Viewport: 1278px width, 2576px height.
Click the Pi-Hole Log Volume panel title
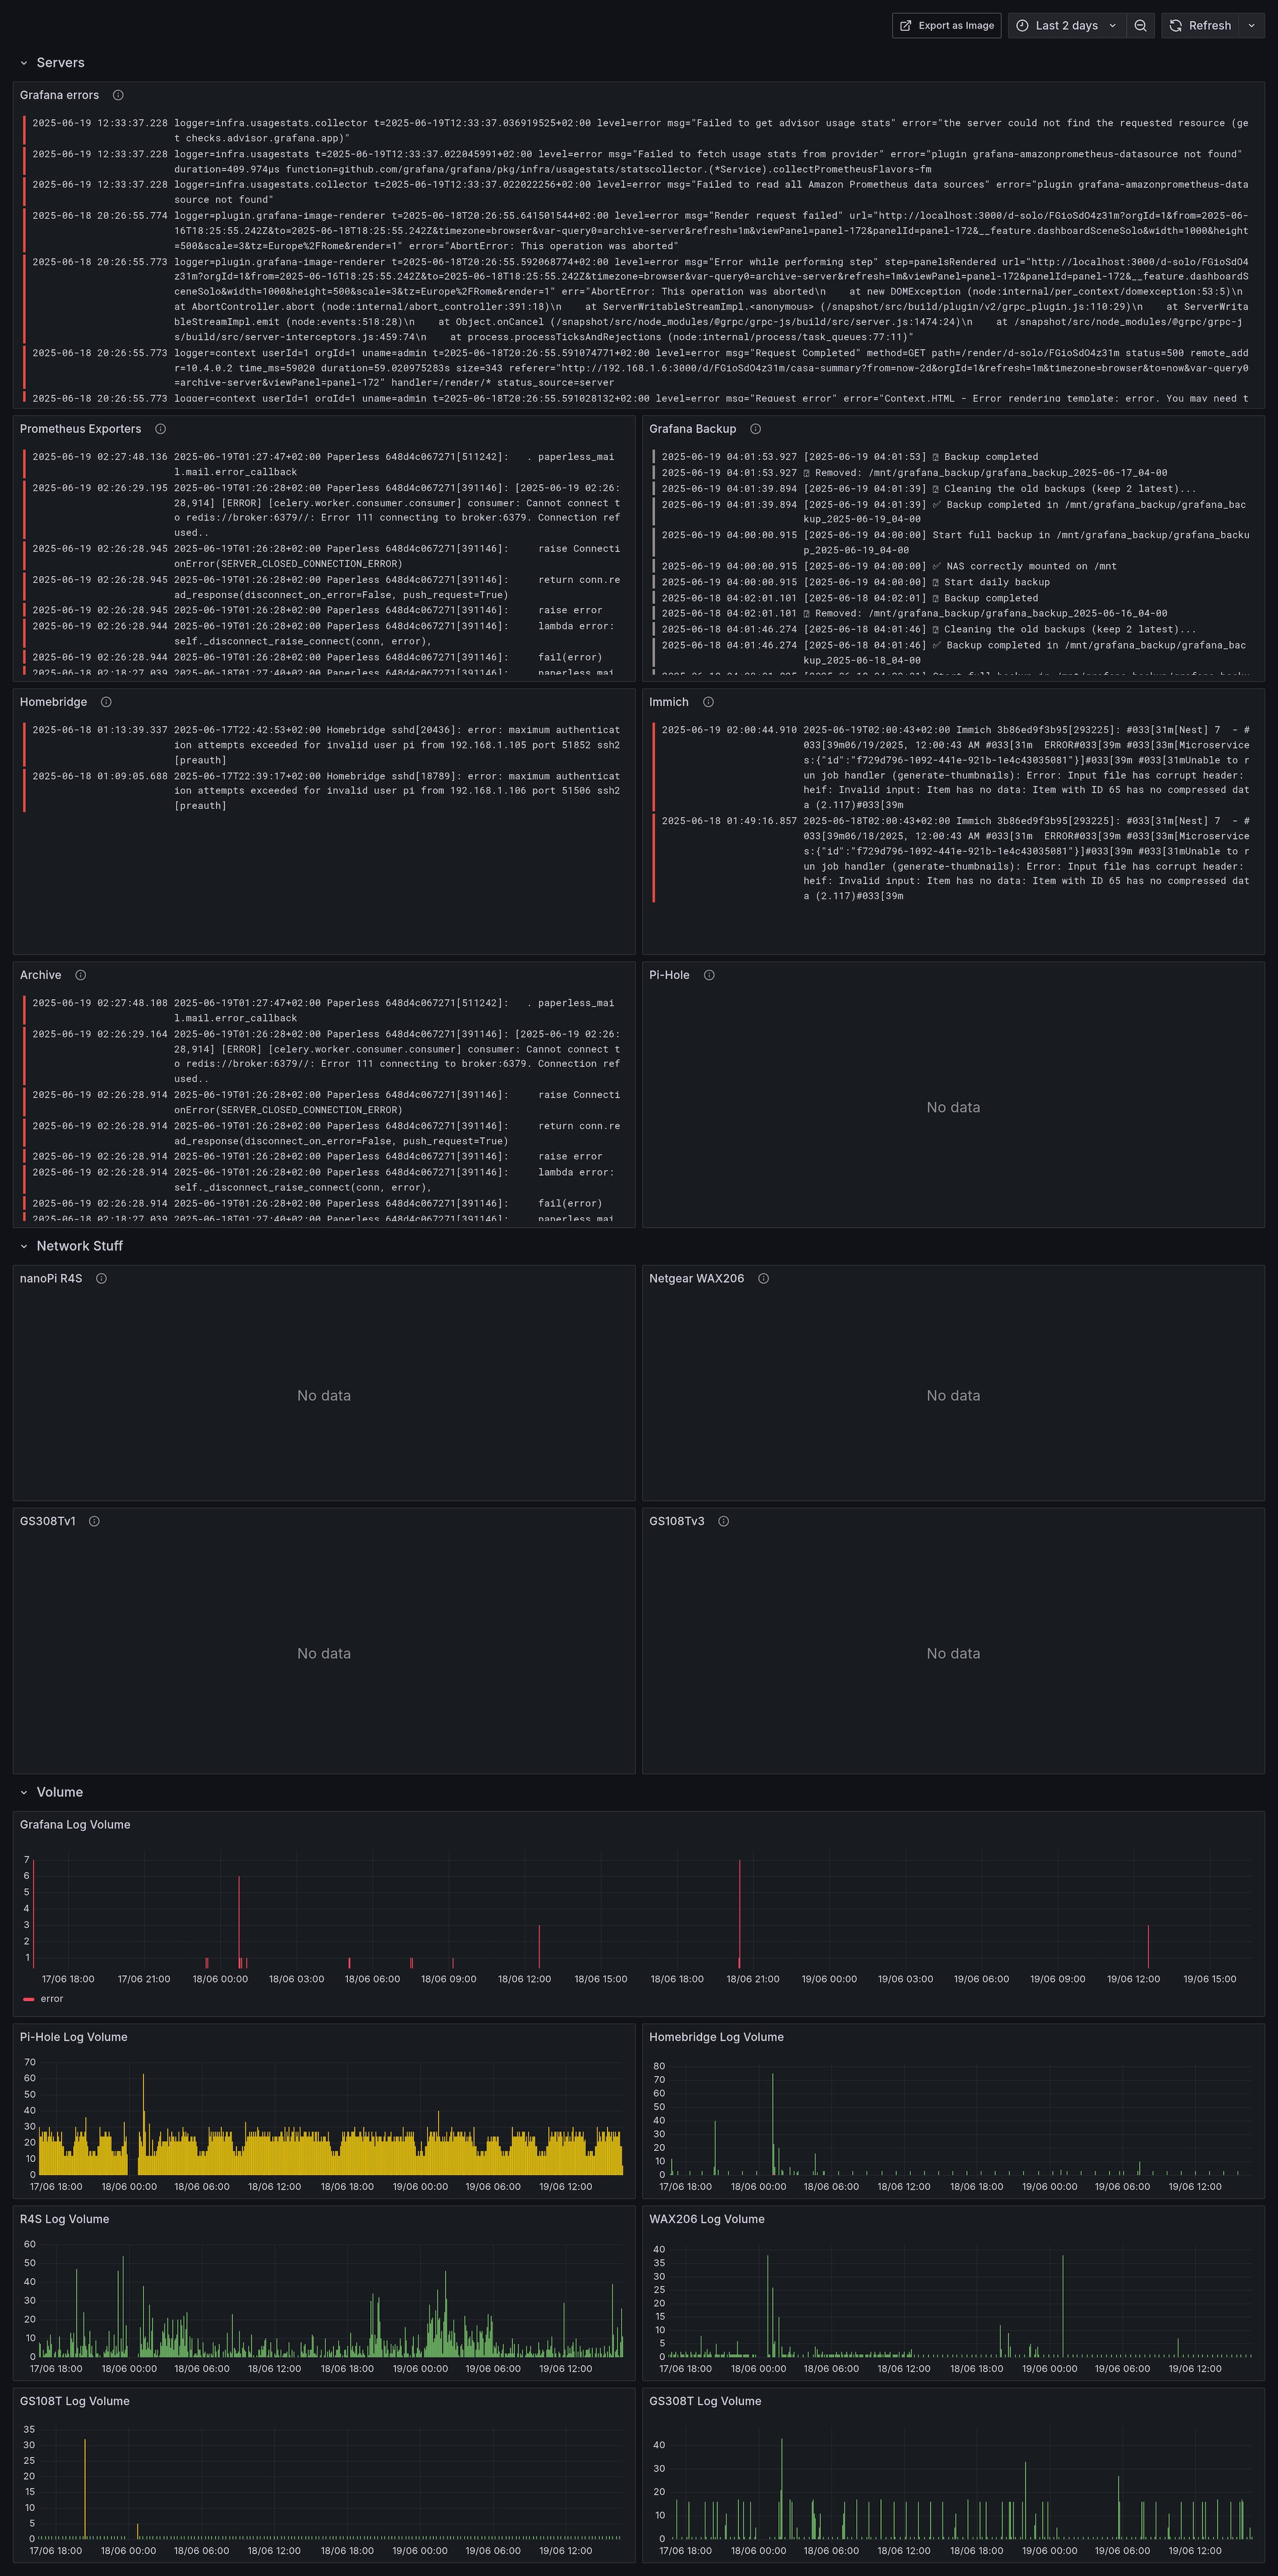pyautogui.click(x=74, y=2037)
